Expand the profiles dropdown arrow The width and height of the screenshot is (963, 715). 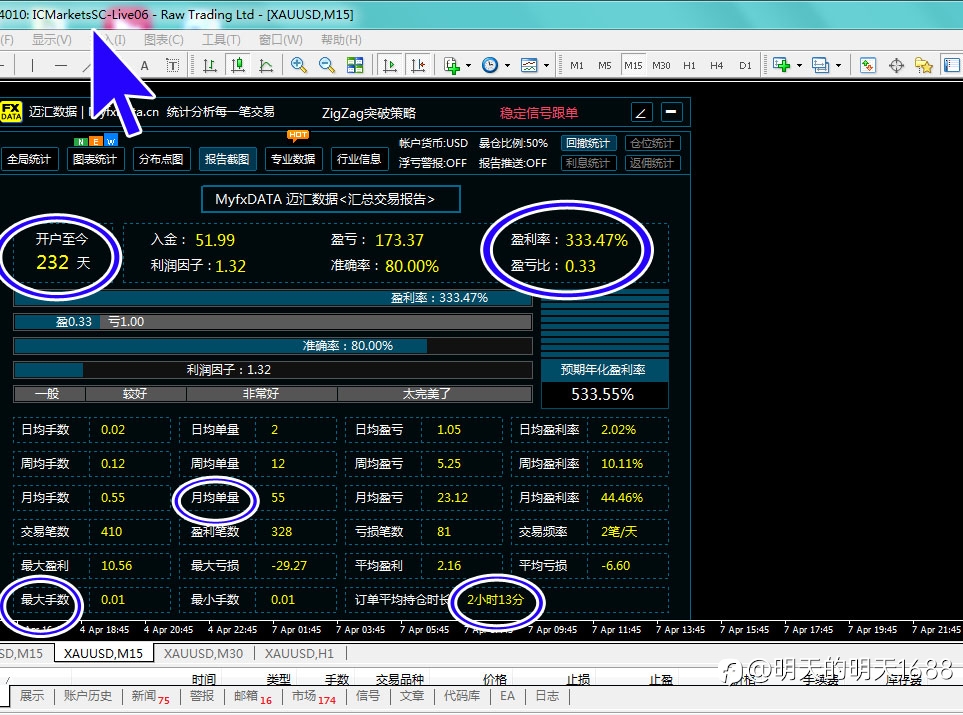pyautogui.click(x=838, y=65)
